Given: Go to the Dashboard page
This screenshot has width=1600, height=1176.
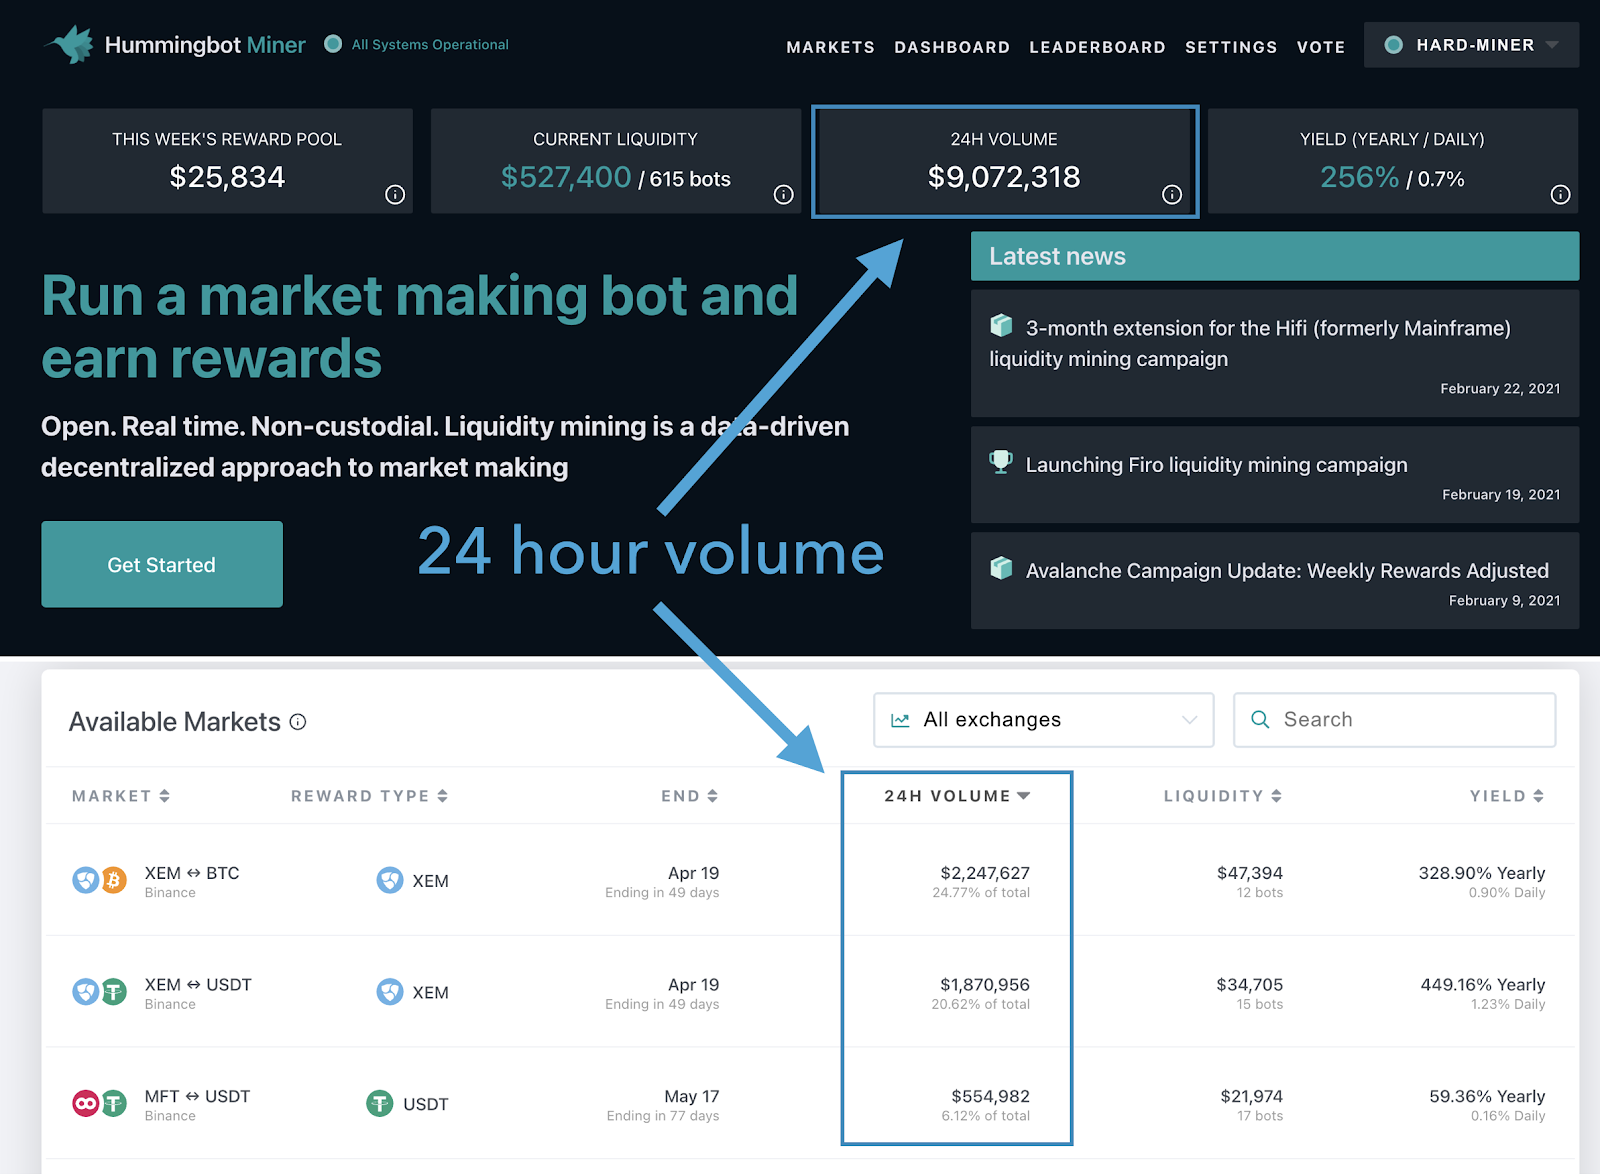Looking at the screenshot, I should 952,47.
